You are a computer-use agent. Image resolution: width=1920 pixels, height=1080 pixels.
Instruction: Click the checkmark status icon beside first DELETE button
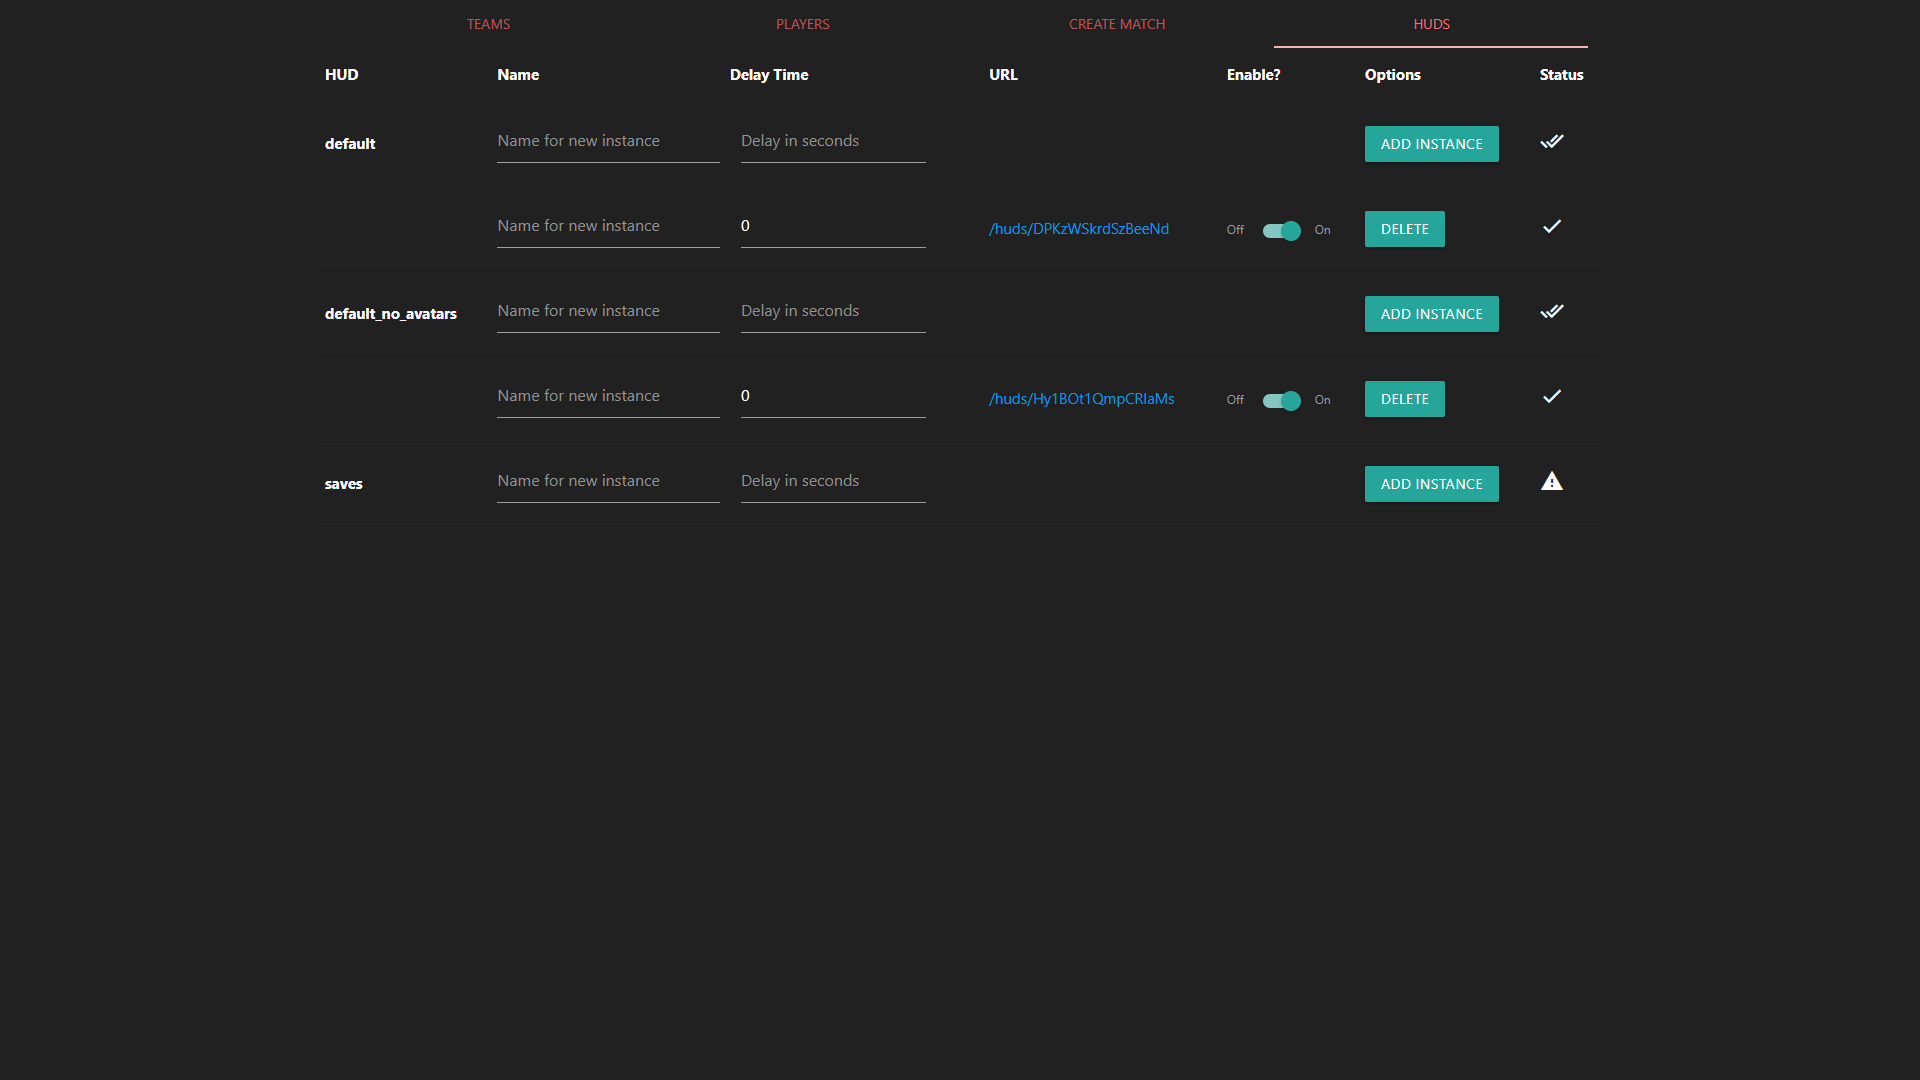(1551, 227)
